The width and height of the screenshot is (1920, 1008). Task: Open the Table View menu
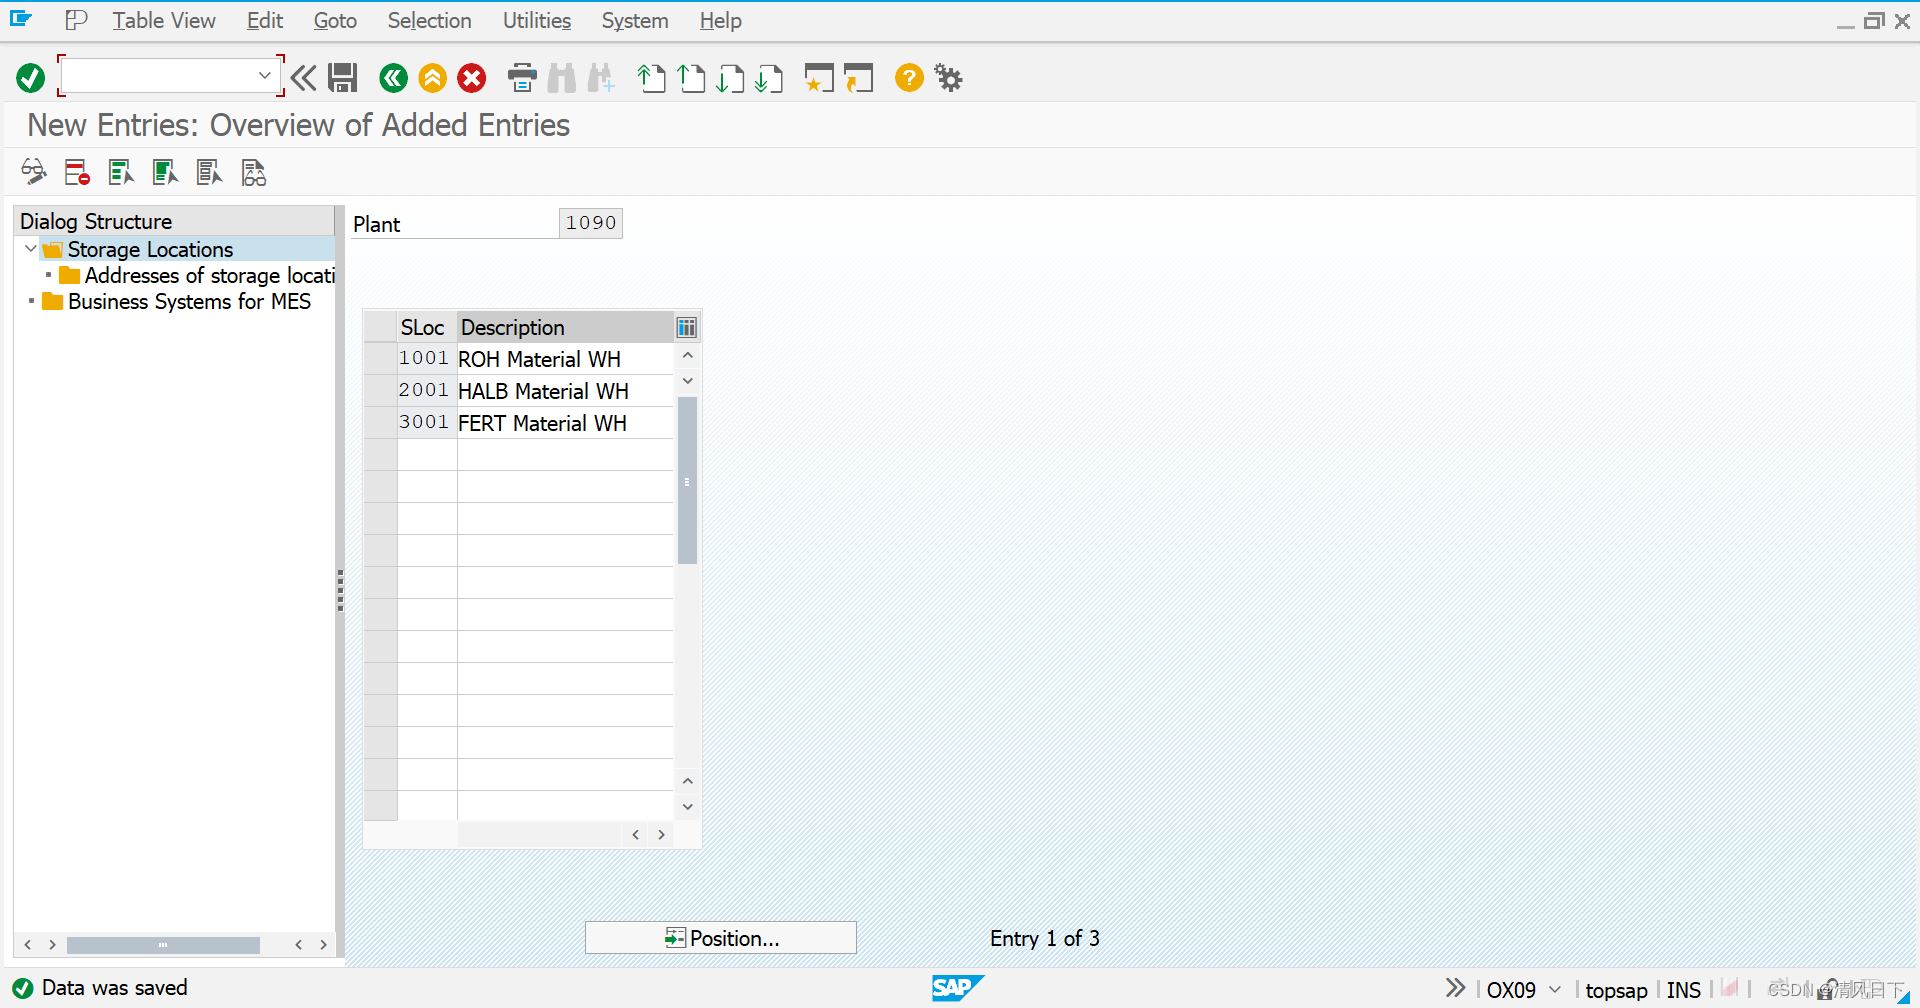point(164,21)
